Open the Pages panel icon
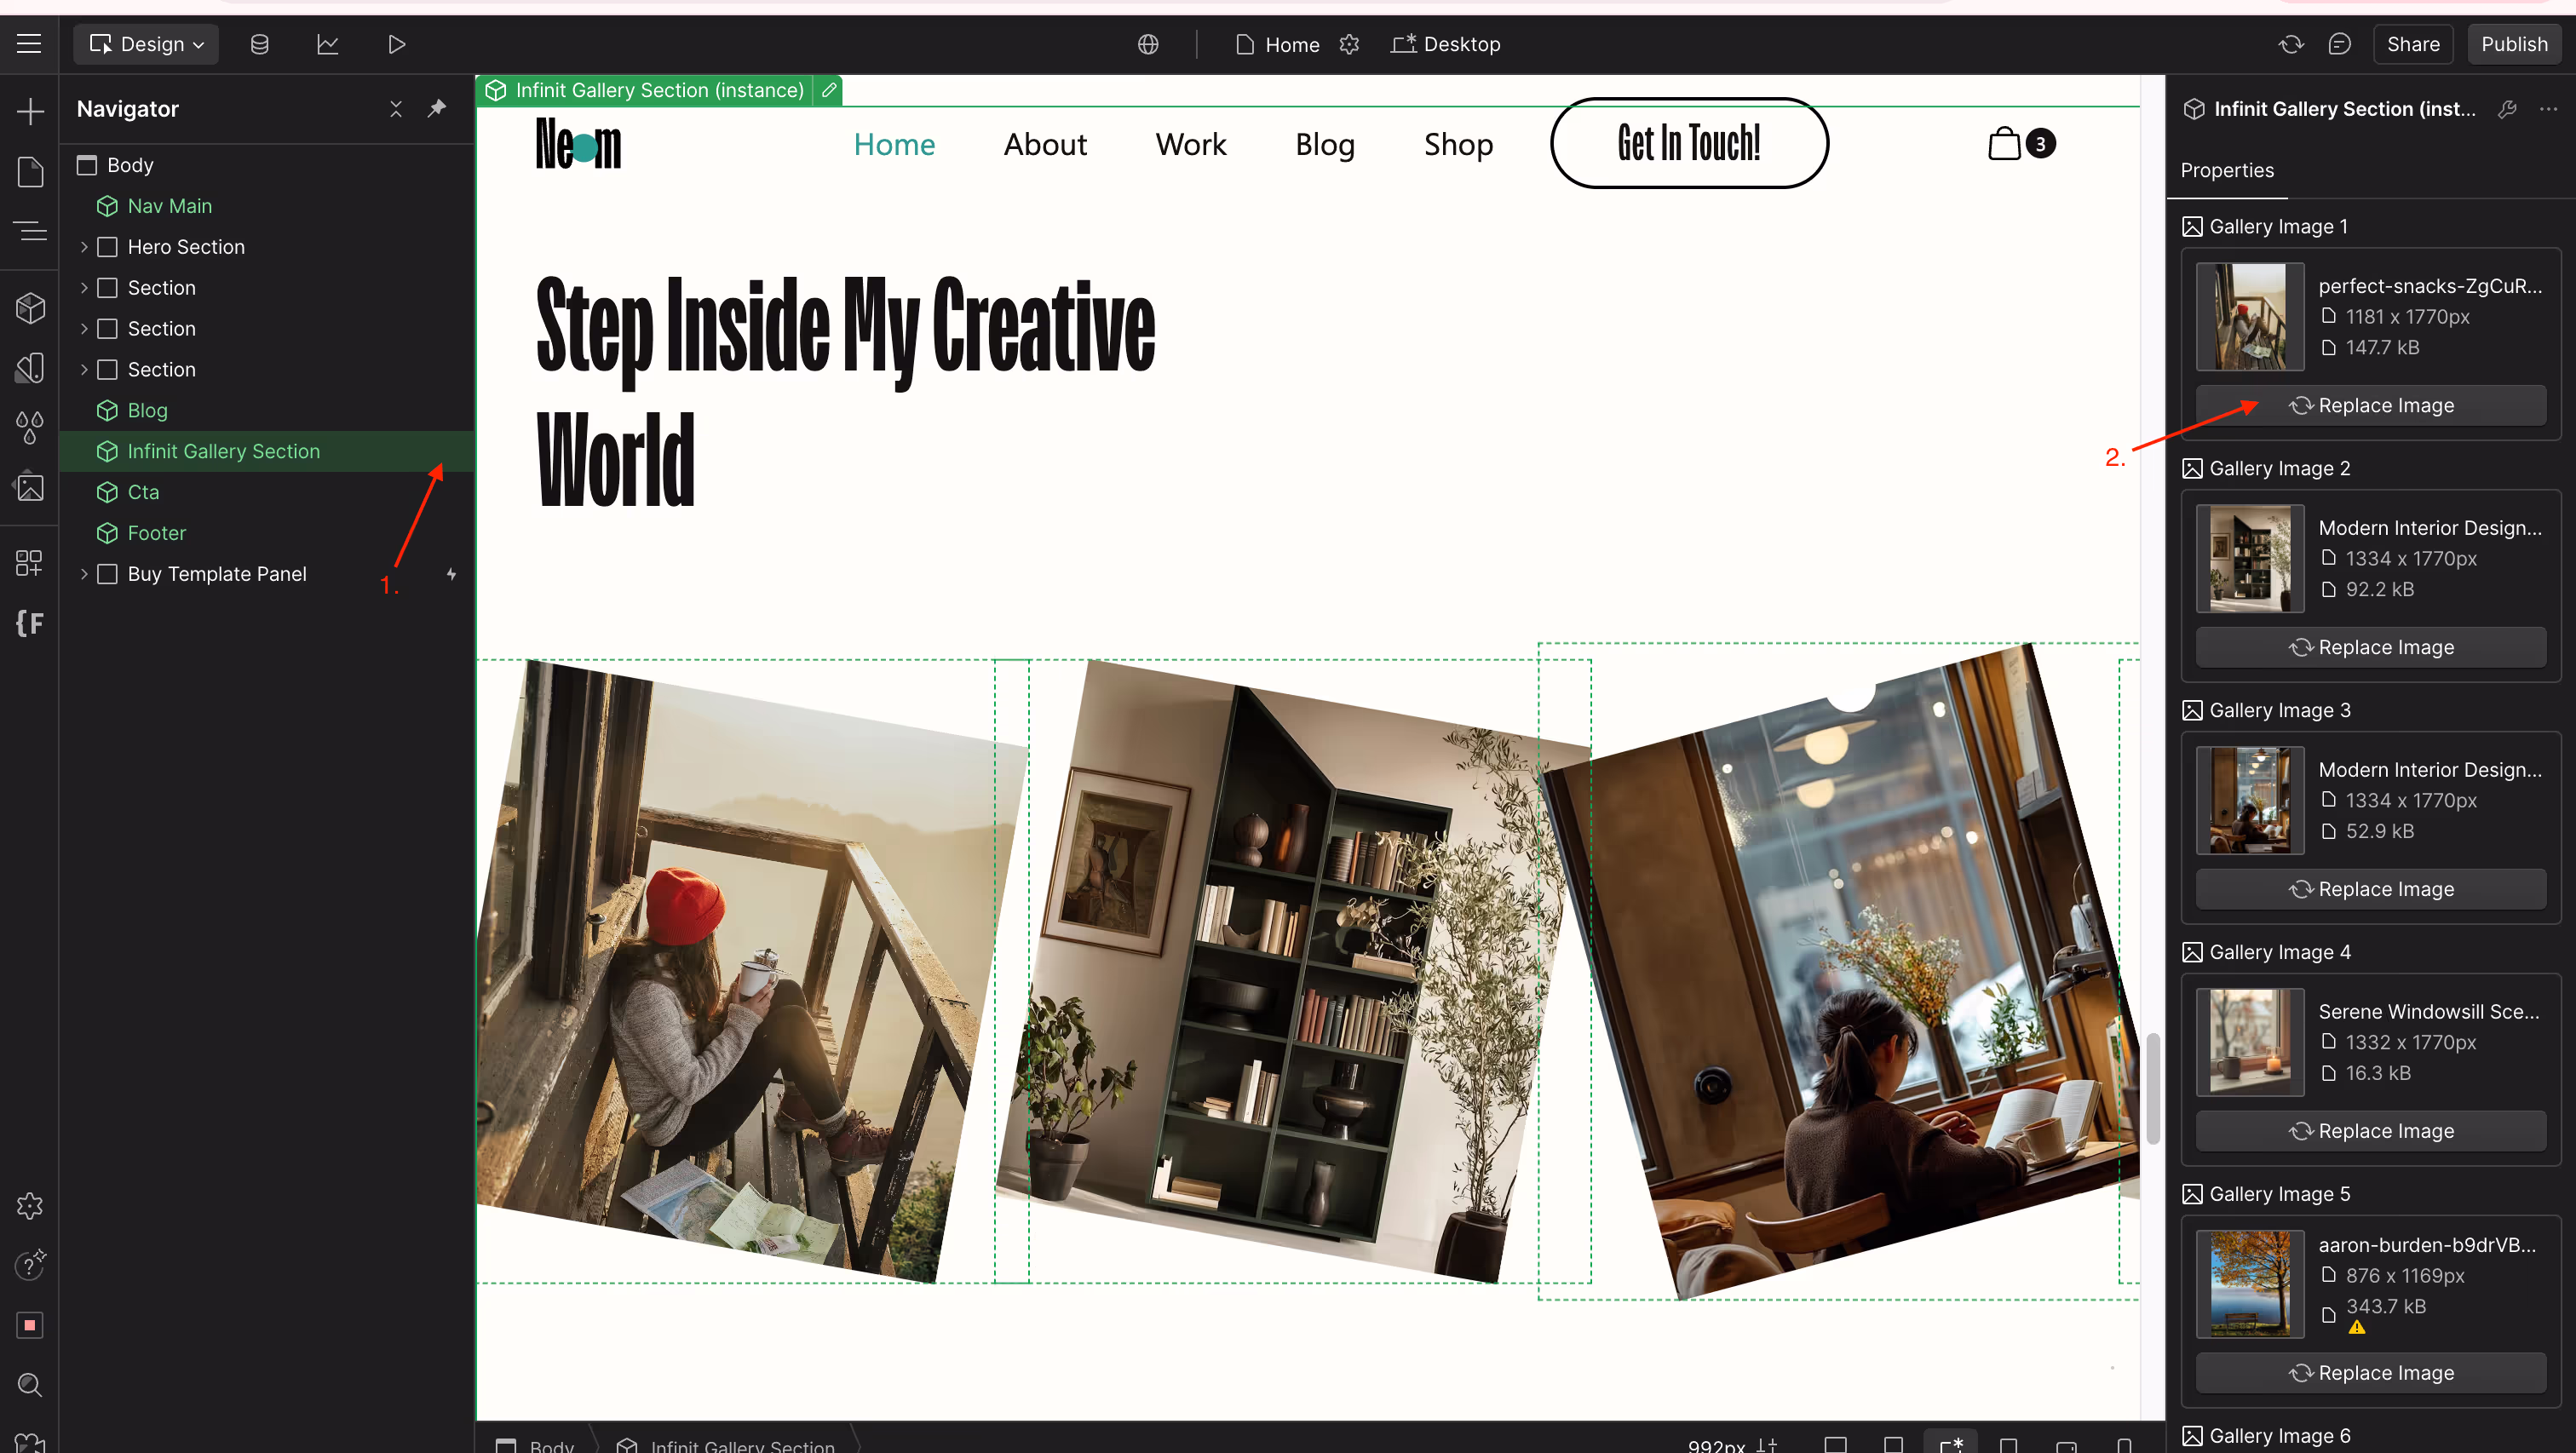Image resolution: width=2576 pixels, height=1453 pixels. click(30, 171)
